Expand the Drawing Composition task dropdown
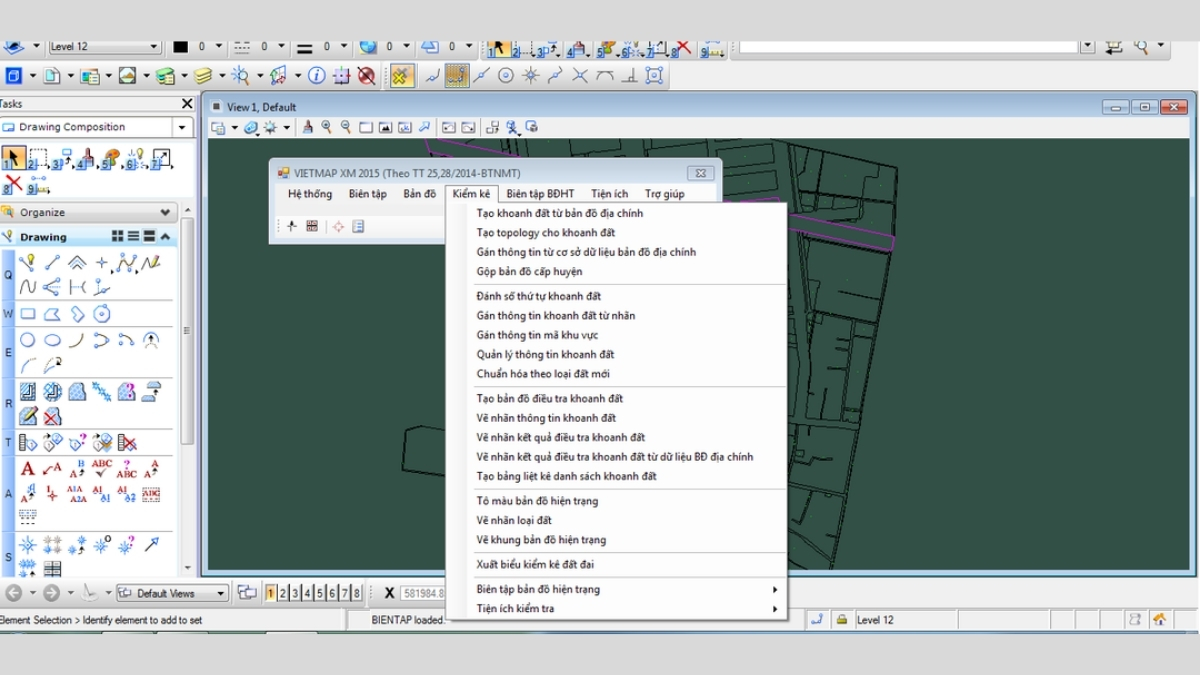The image size is (1200, 675). click(182, 127)
